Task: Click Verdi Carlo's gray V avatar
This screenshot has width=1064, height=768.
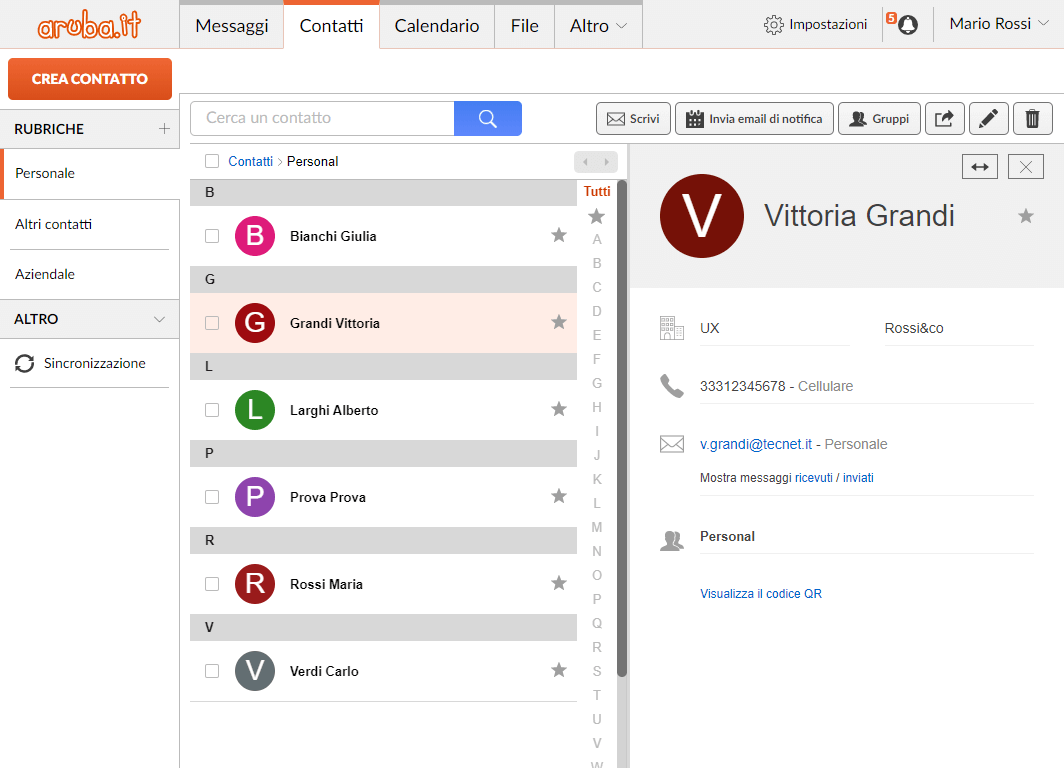Action: tap(254, 671)
